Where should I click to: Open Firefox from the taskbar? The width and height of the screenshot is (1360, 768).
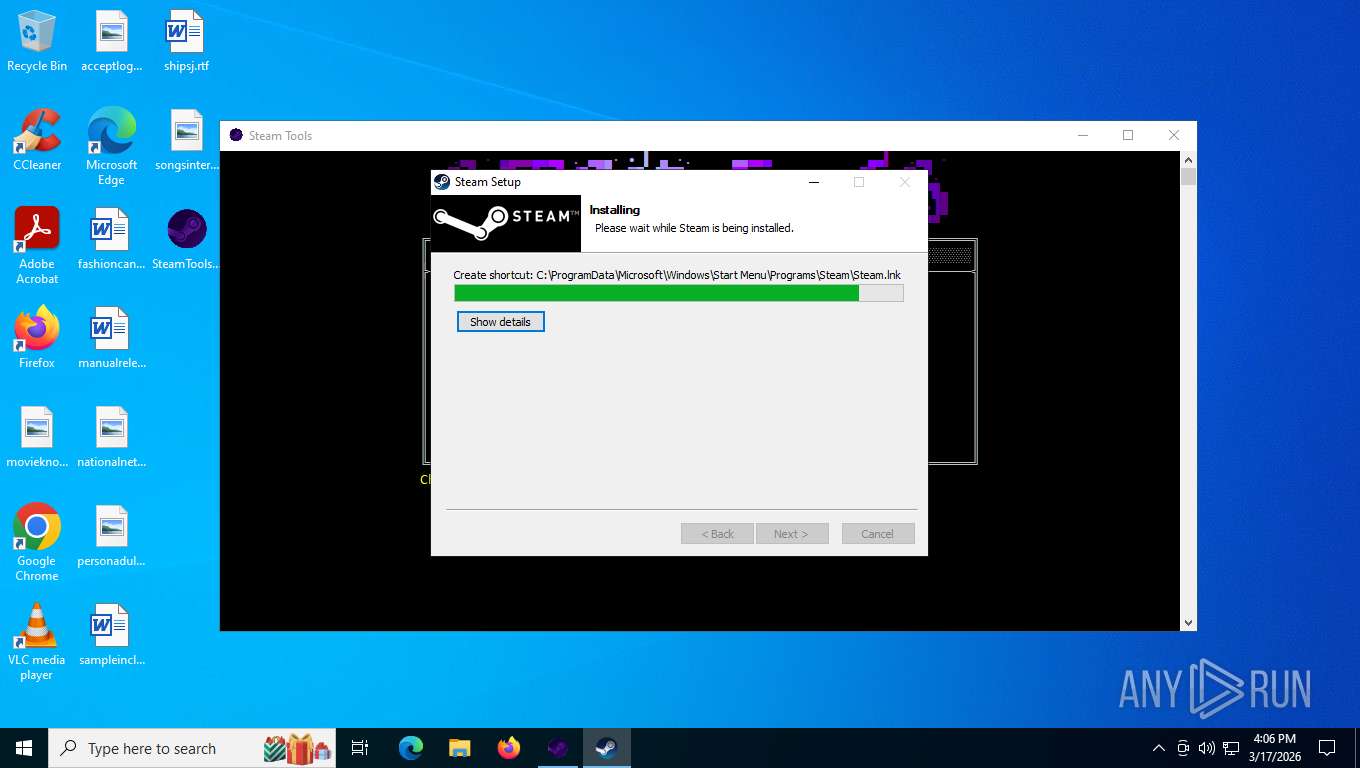click(509, 748)
